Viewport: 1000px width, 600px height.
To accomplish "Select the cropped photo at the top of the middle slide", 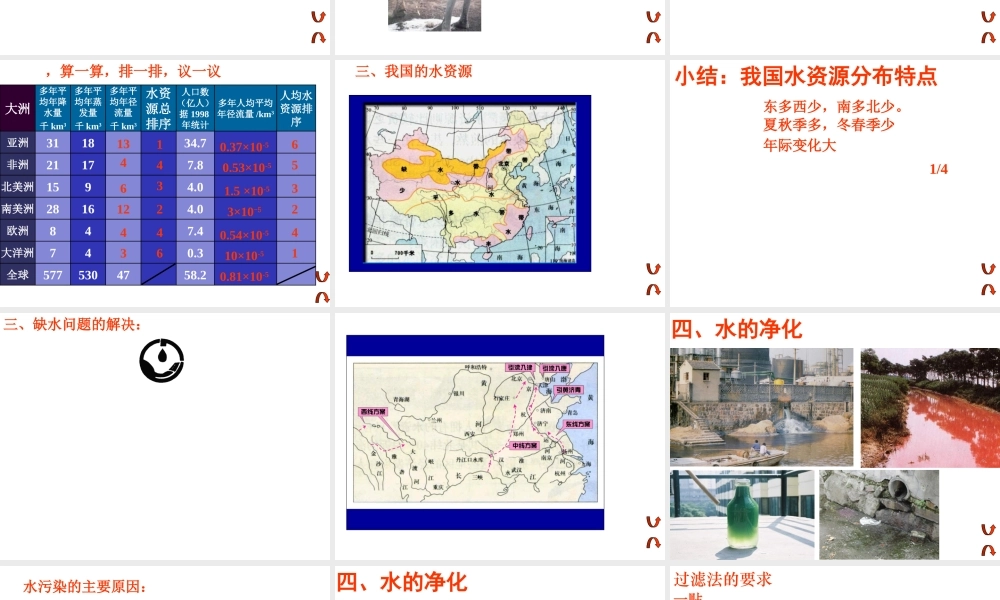I will point(434,15).
